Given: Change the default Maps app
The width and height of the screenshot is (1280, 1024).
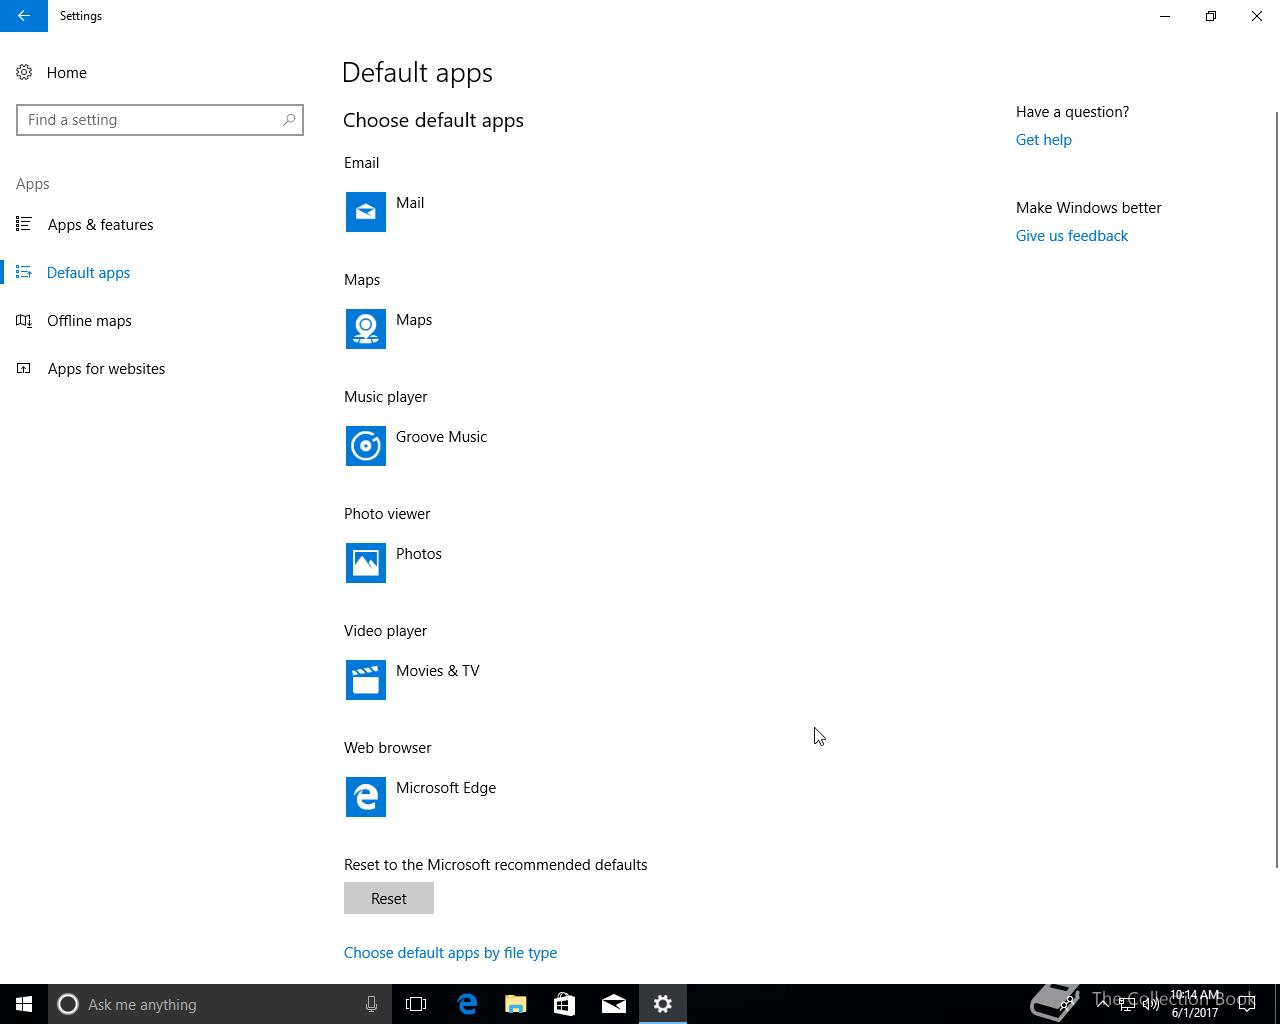Looking at the screenshot, I should tap(414, 320).
